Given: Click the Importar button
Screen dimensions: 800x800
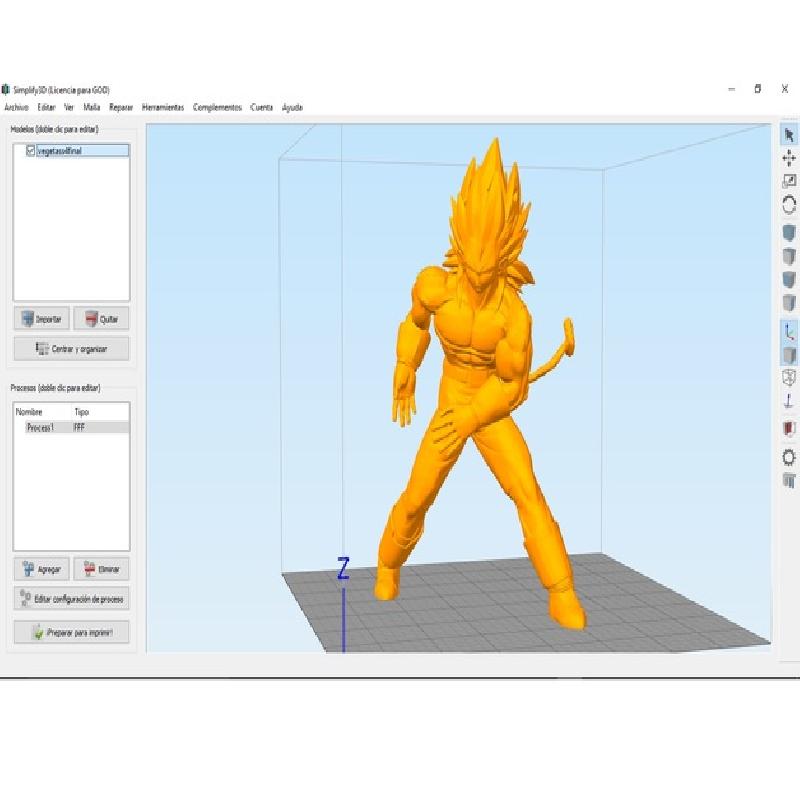Looking at the screenshot, I should point(41,319).
